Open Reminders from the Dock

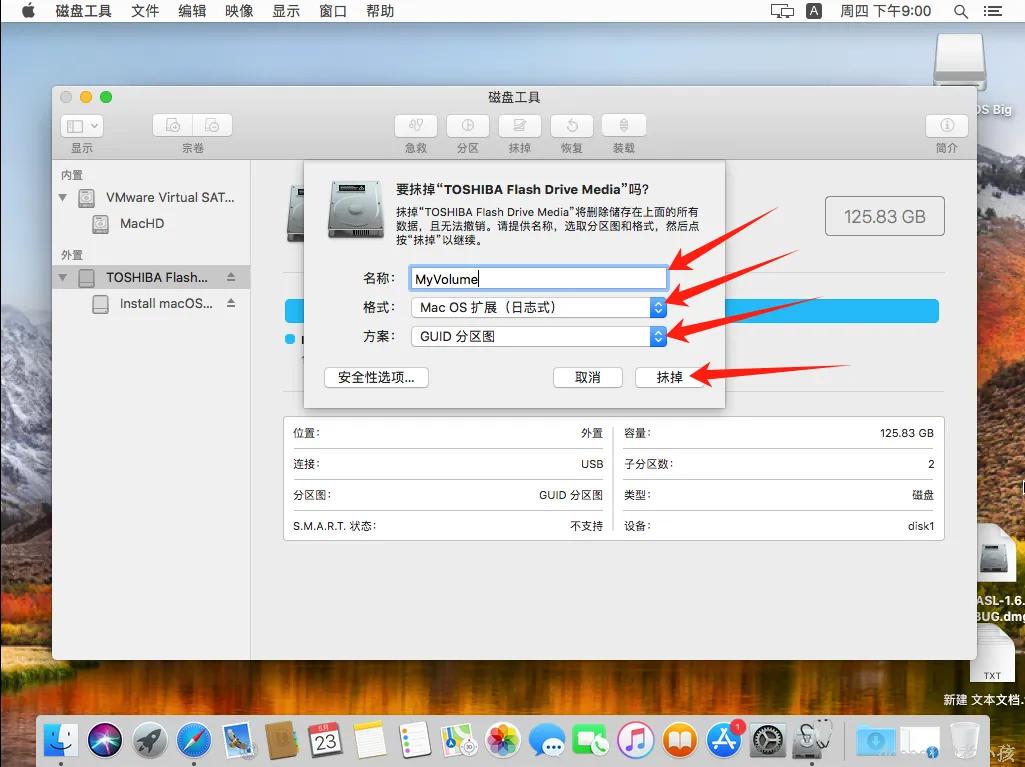tap(414, 741)
